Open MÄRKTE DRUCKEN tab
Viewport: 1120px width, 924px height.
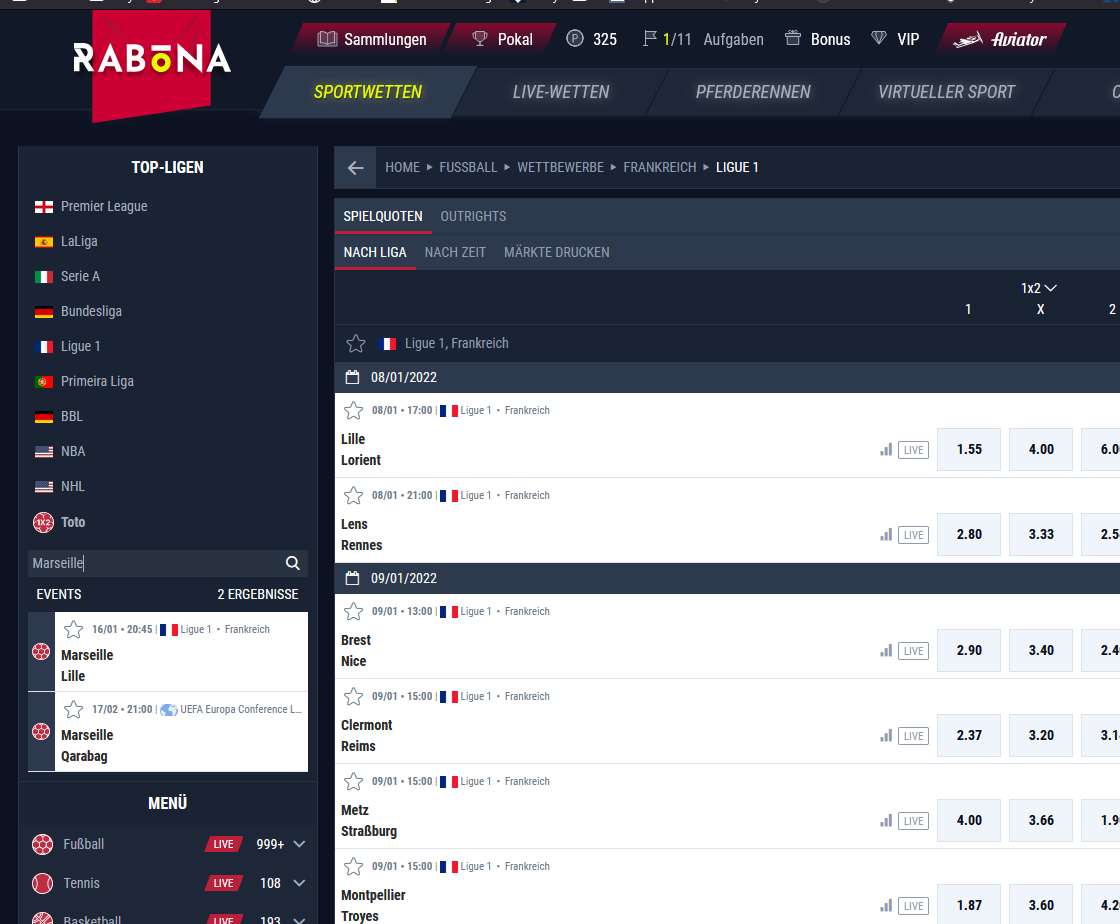click(556, 253)
